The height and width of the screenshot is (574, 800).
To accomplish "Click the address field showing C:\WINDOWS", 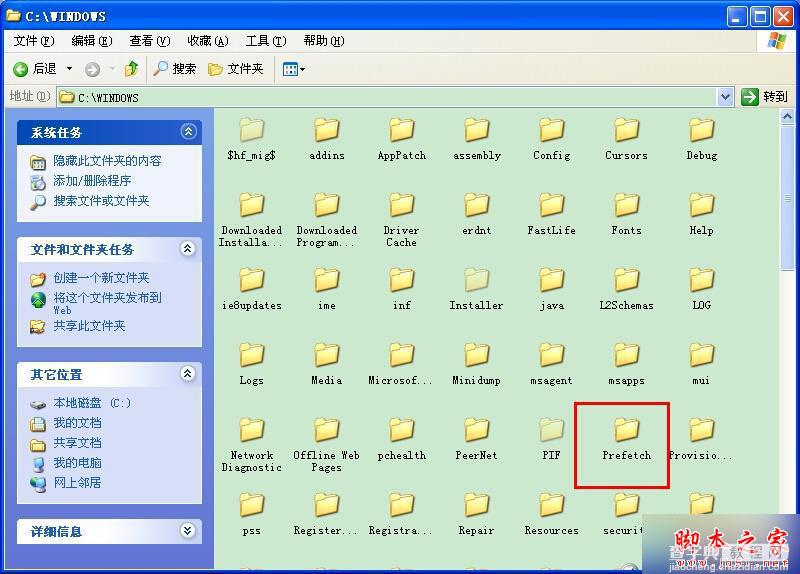I will coord(387,97).
